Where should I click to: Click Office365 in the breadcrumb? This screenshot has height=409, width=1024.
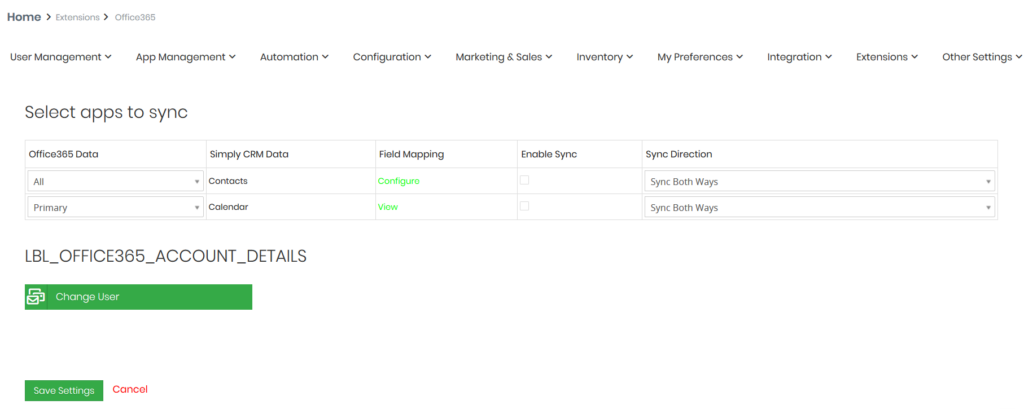tap(135, 18)
